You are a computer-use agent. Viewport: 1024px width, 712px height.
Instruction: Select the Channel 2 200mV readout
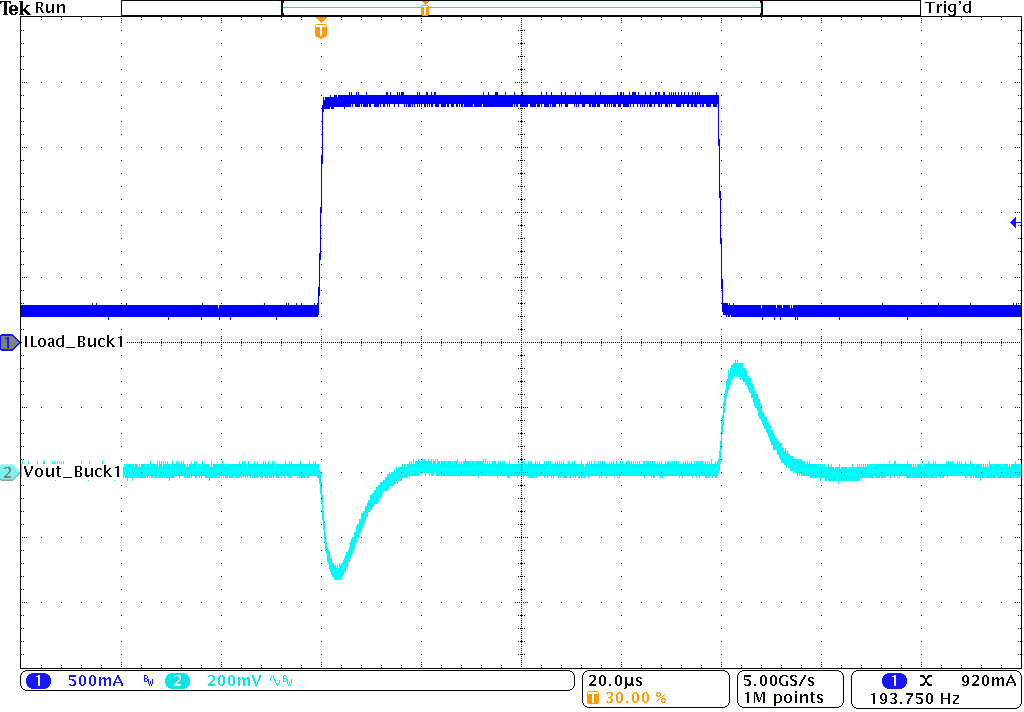234,680
